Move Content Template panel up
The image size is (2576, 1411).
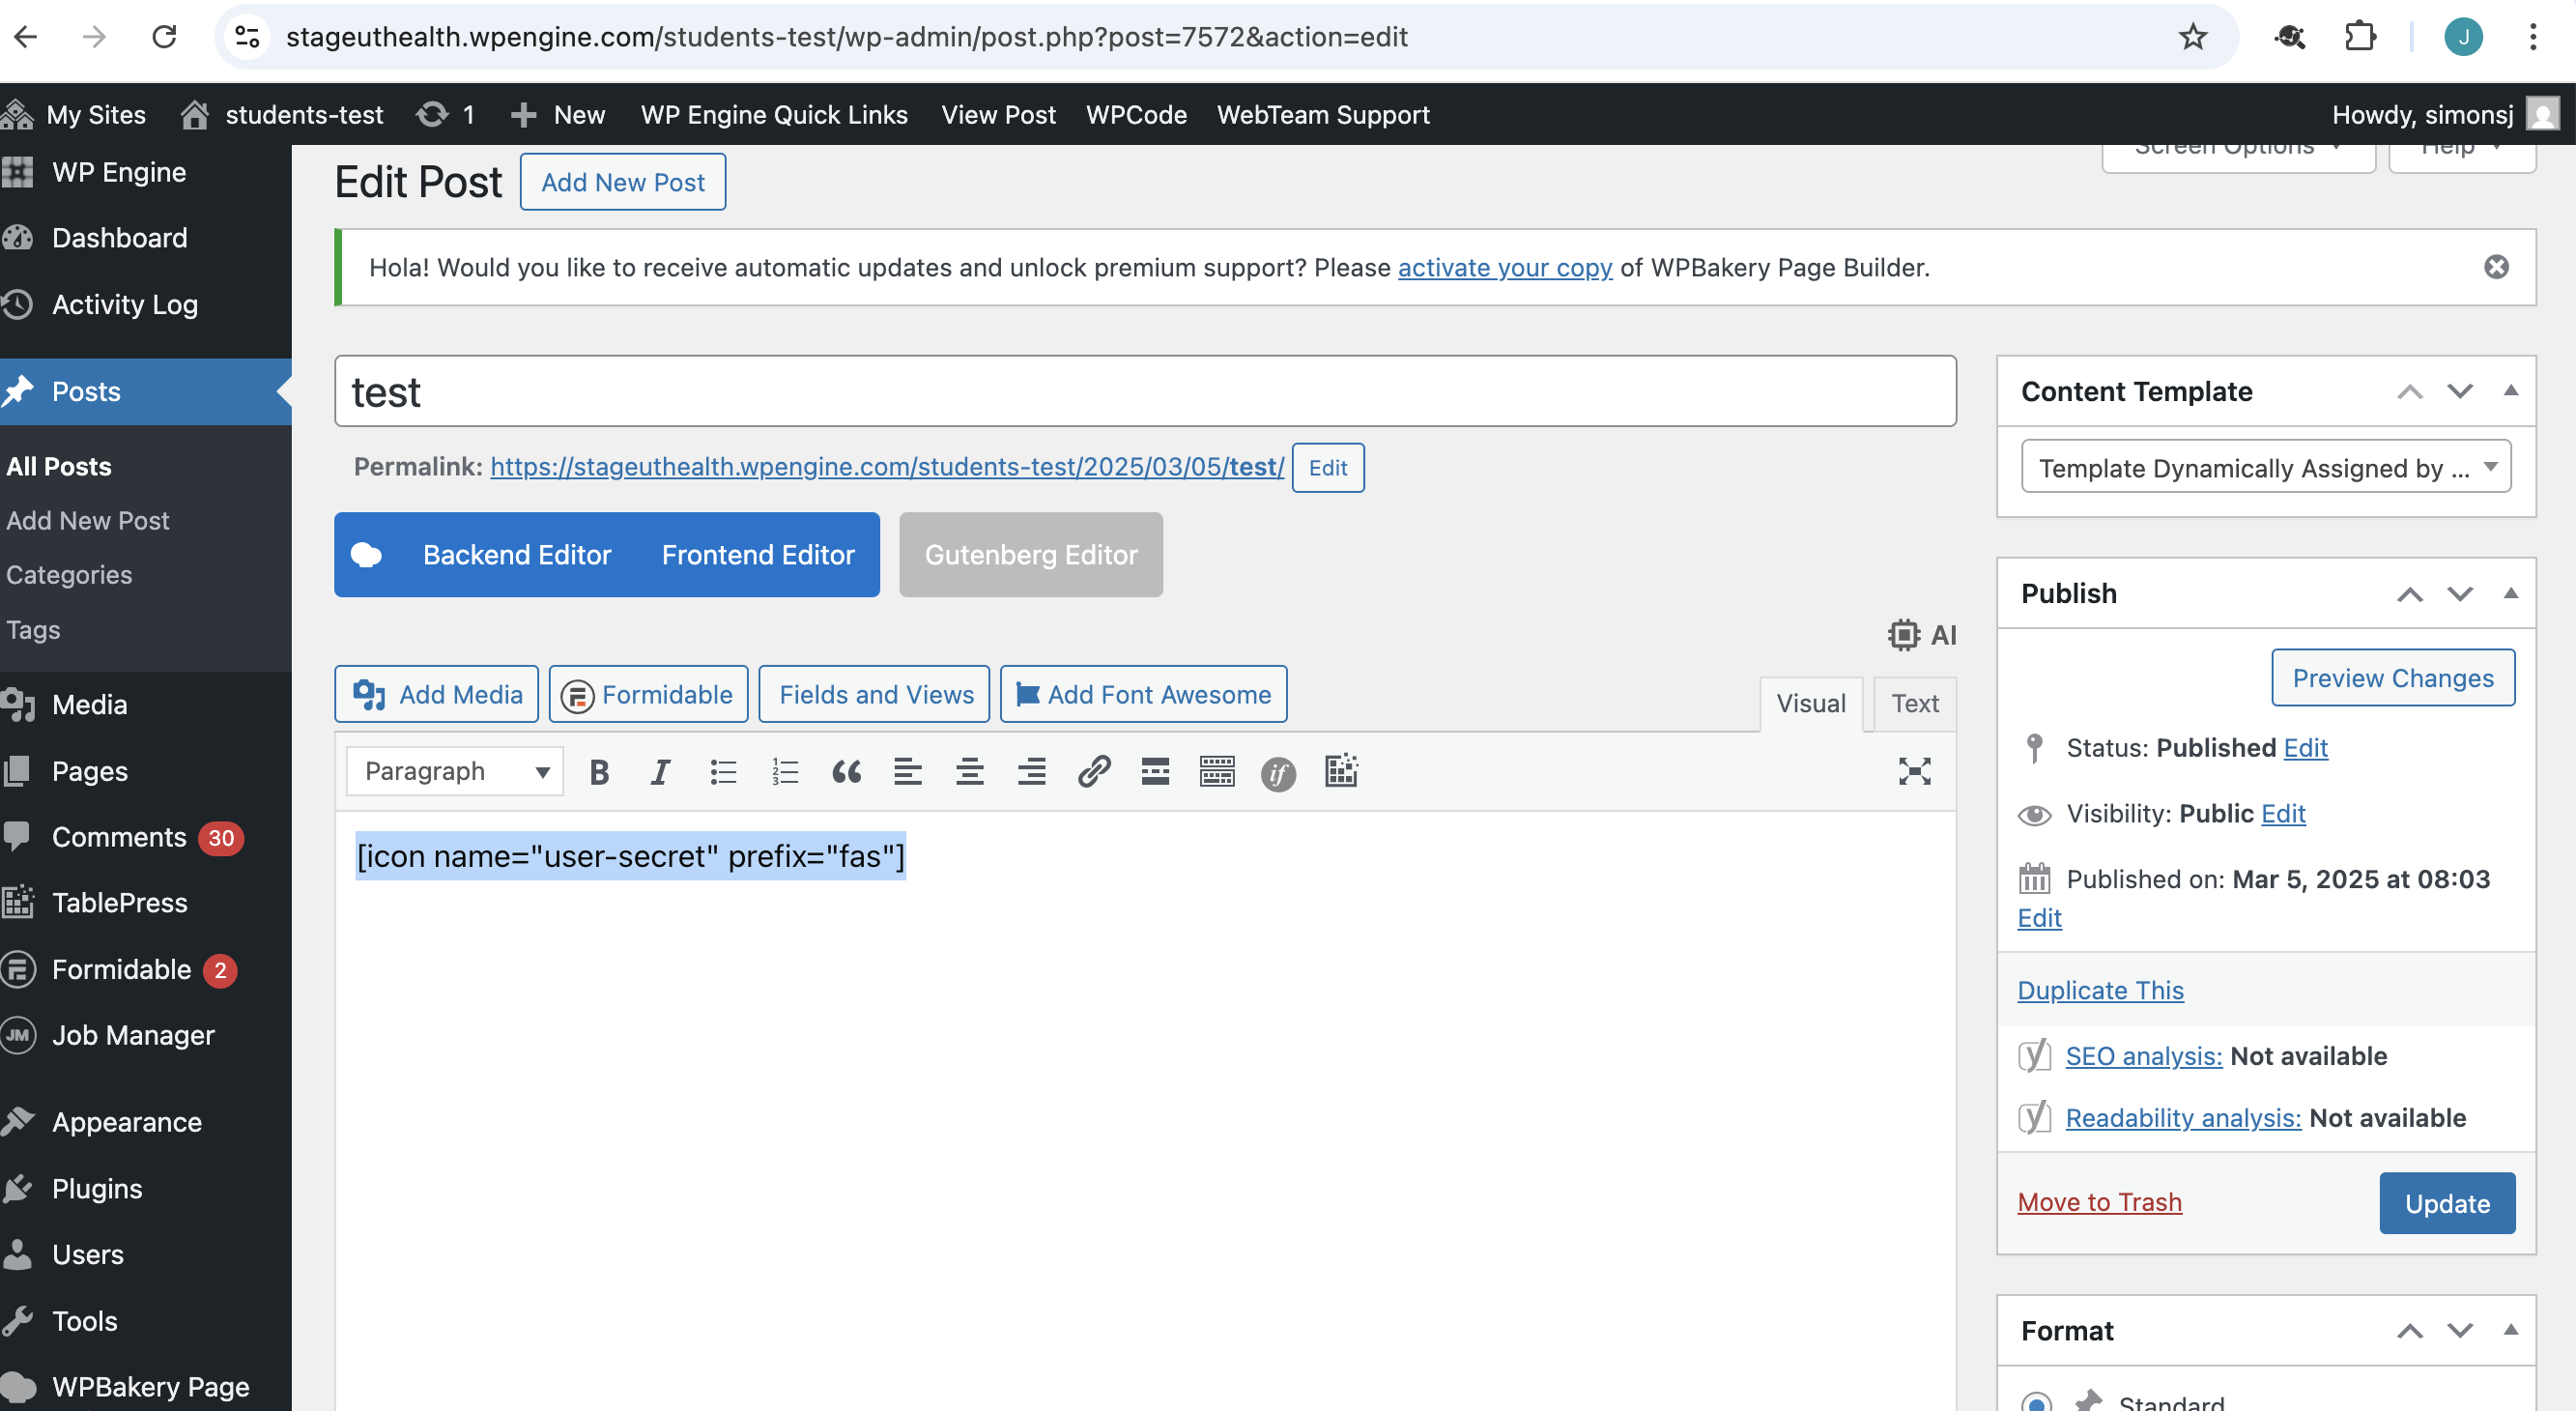coord(2410,392)
